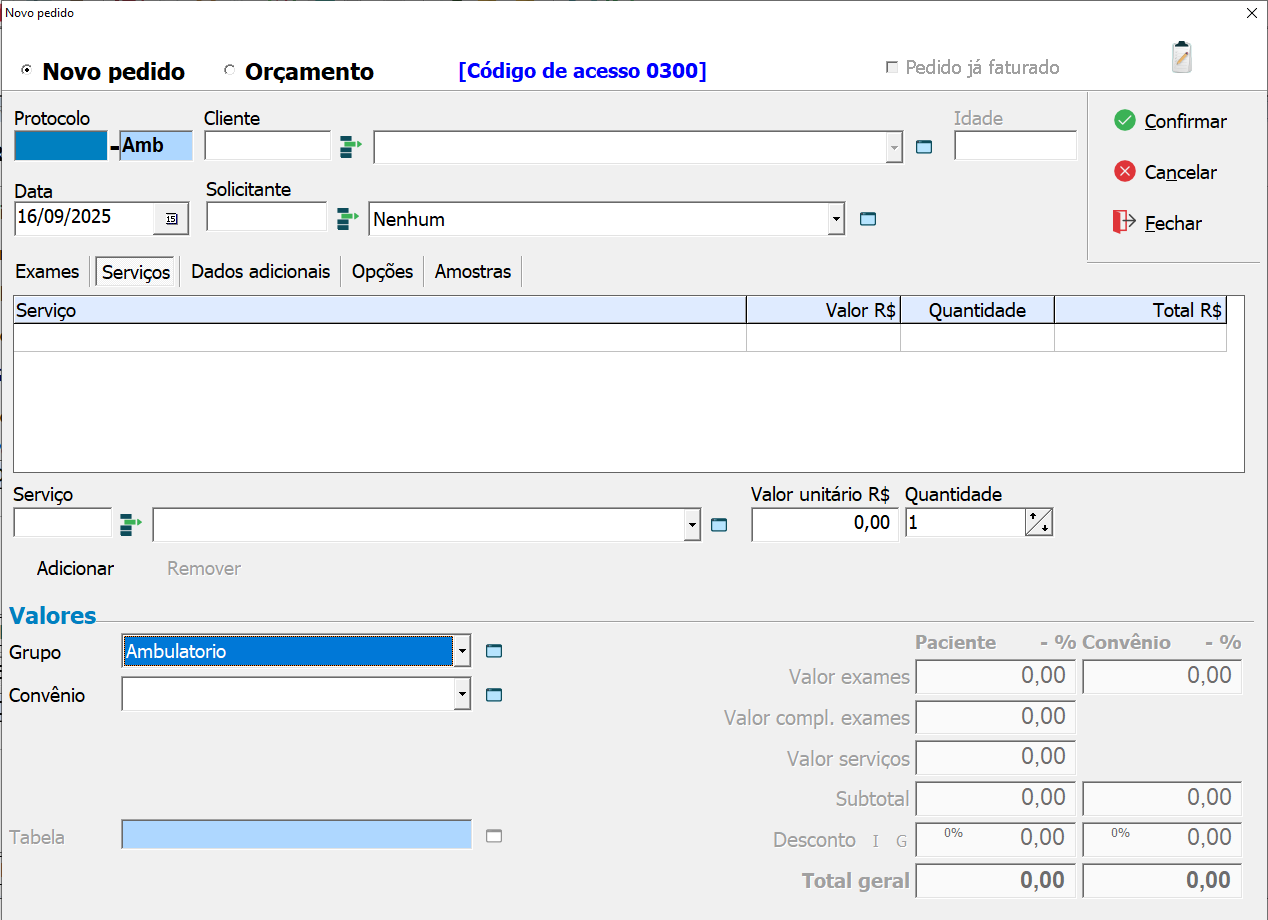Viewport: 1268px width, 920px height.
Task: Open Grupo registry window icon
Action: [x=494, y=651]
